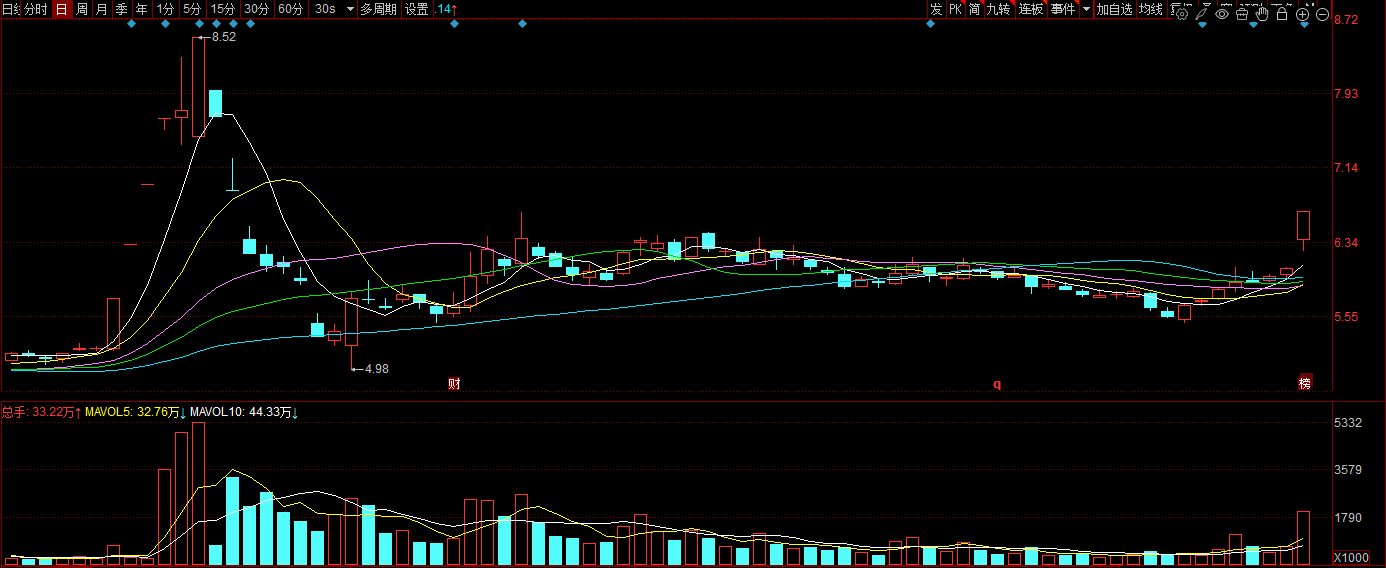Viewport: 1386px width, 568px height.
Task: Select the 30分 period tab
Action: click(x=257, y=9)
